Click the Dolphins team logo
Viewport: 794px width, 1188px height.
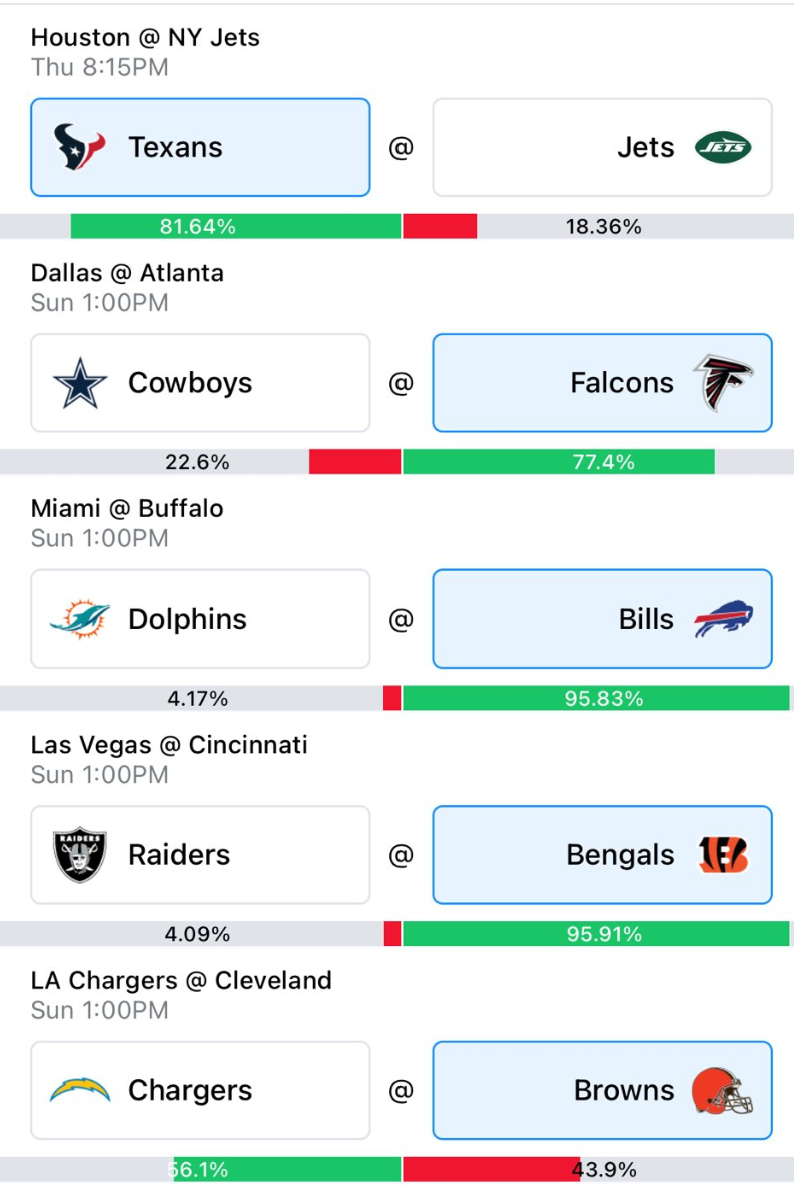tap(80, 619)
